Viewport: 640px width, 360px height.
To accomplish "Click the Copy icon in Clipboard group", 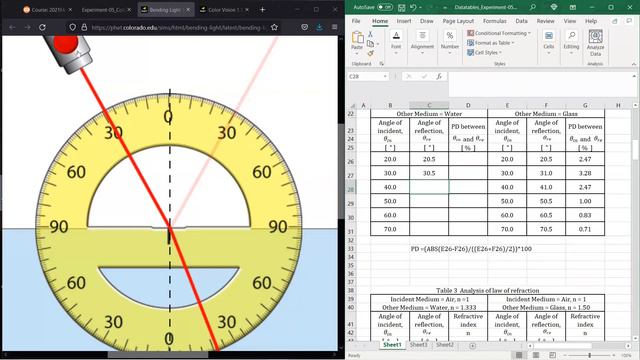I will pyautogui.click(x=370, y=44).
